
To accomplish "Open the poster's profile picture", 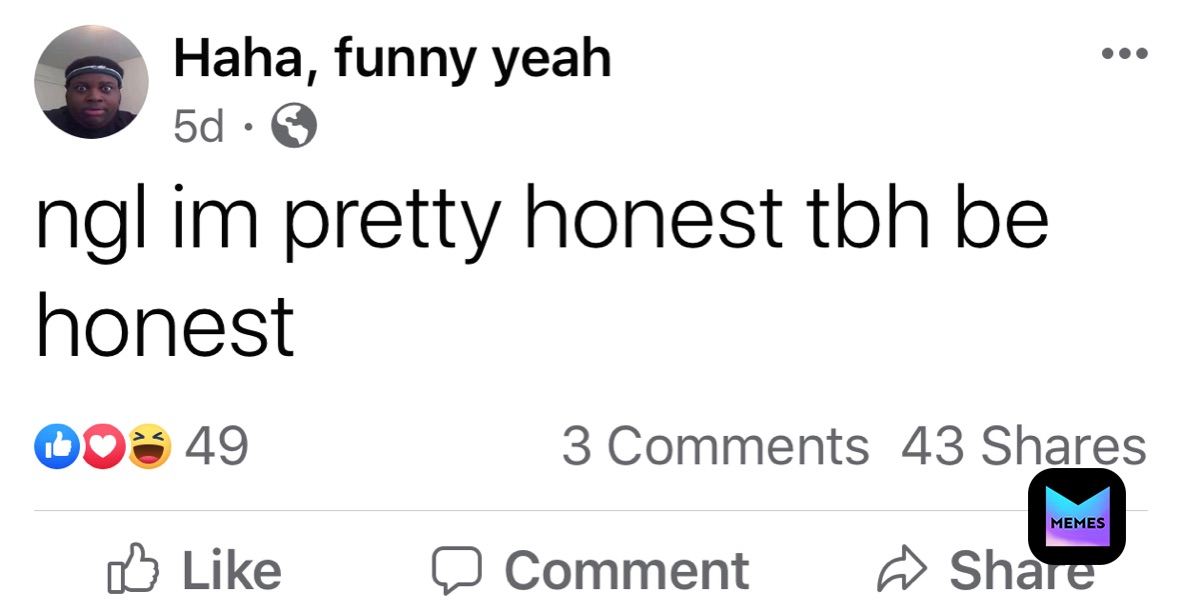I will [x=91, y=81].
